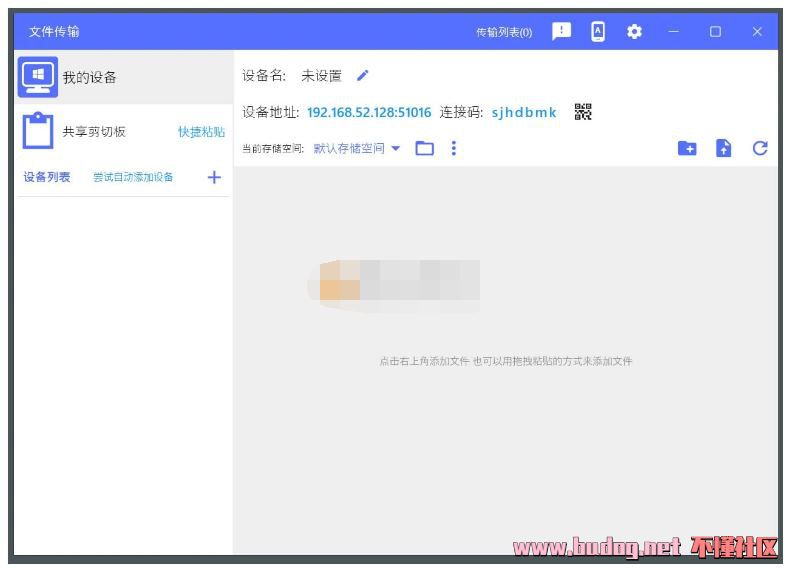Open the three-dot more options menu
This screenshot has height=568, width=787.
[453, 148]
